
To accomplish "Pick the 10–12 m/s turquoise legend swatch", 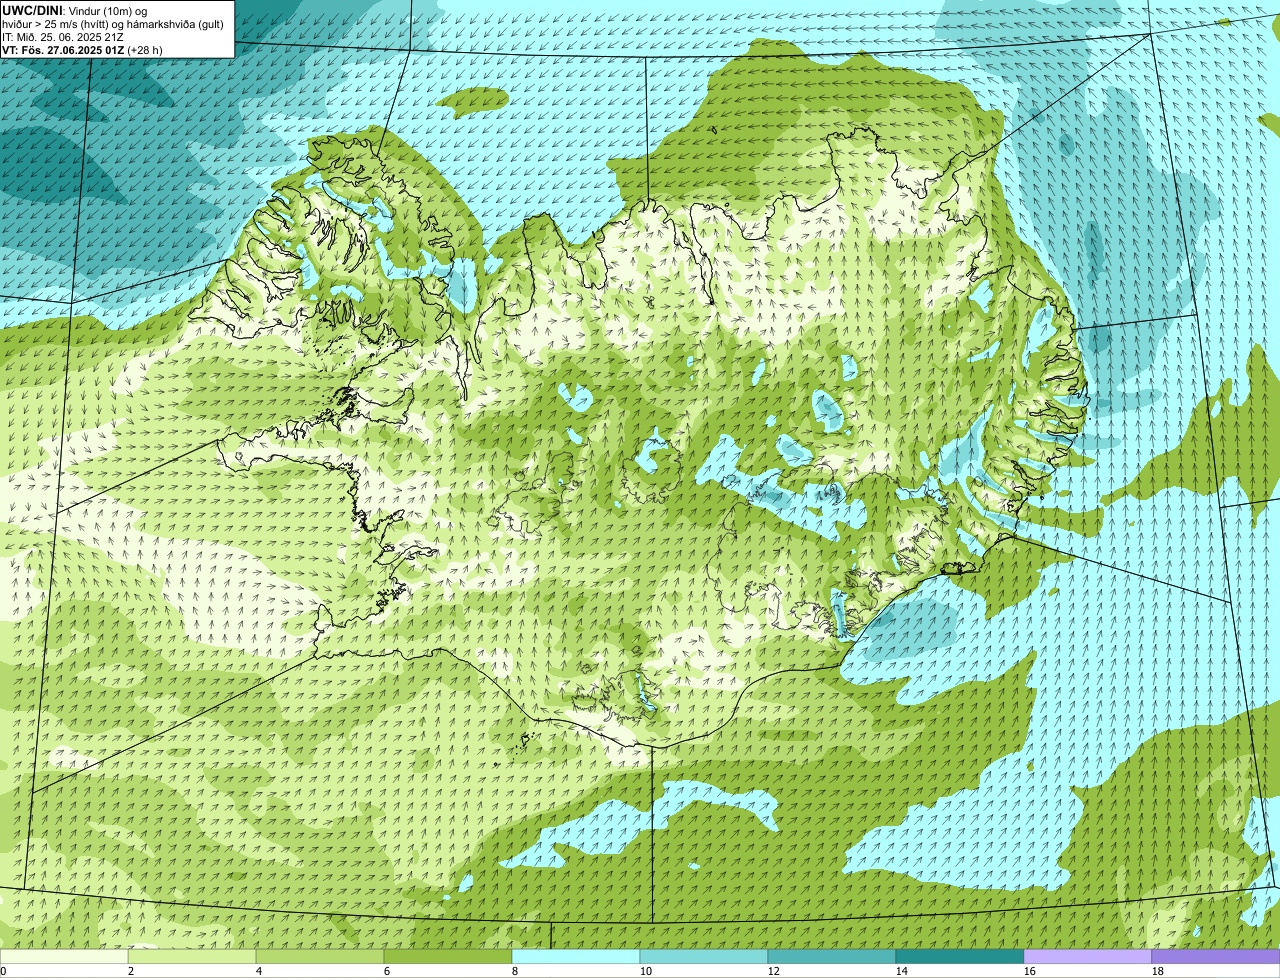I will click(x=704, y=957).
